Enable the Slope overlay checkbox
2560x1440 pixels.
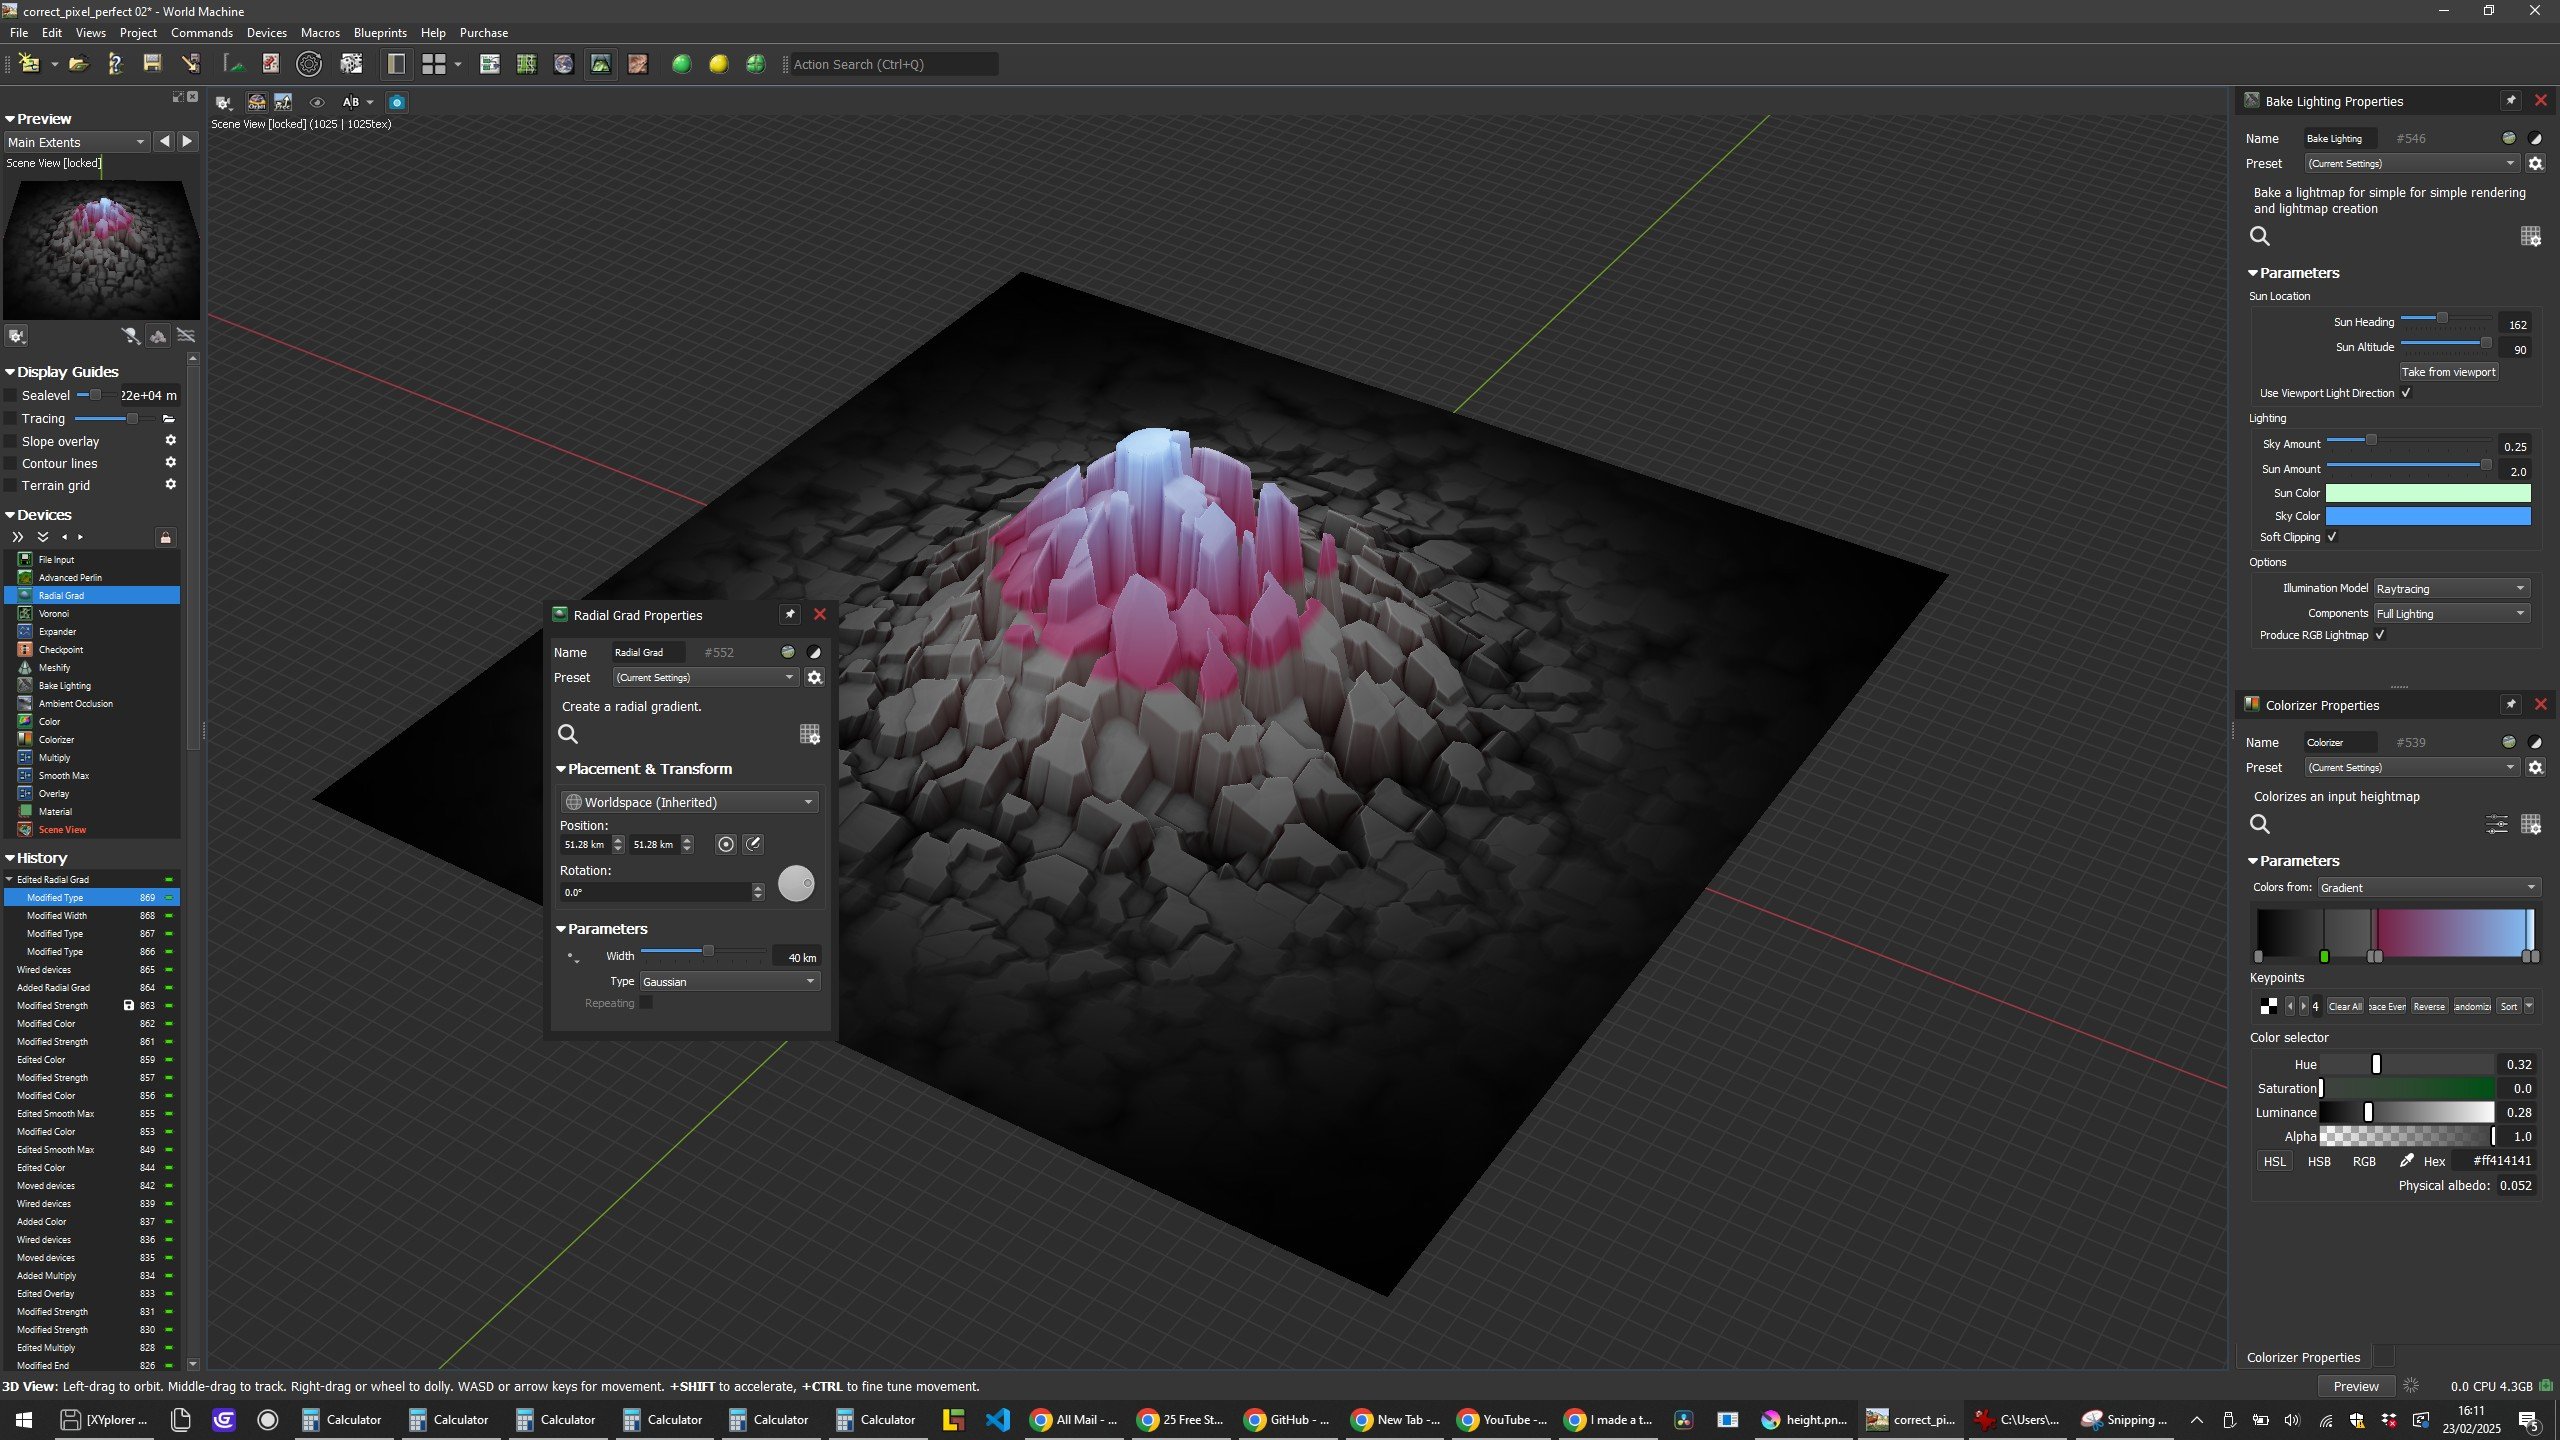pos(11,441)
